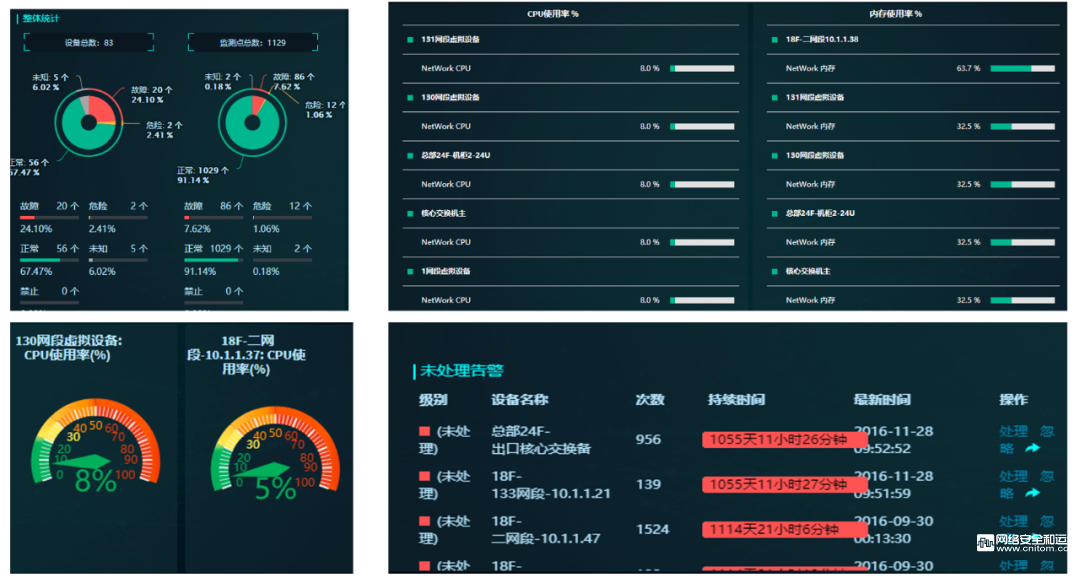Click the red level marker for 总部24F-出口核心交换备
1080x583 pixels.
tap(424, 431)
